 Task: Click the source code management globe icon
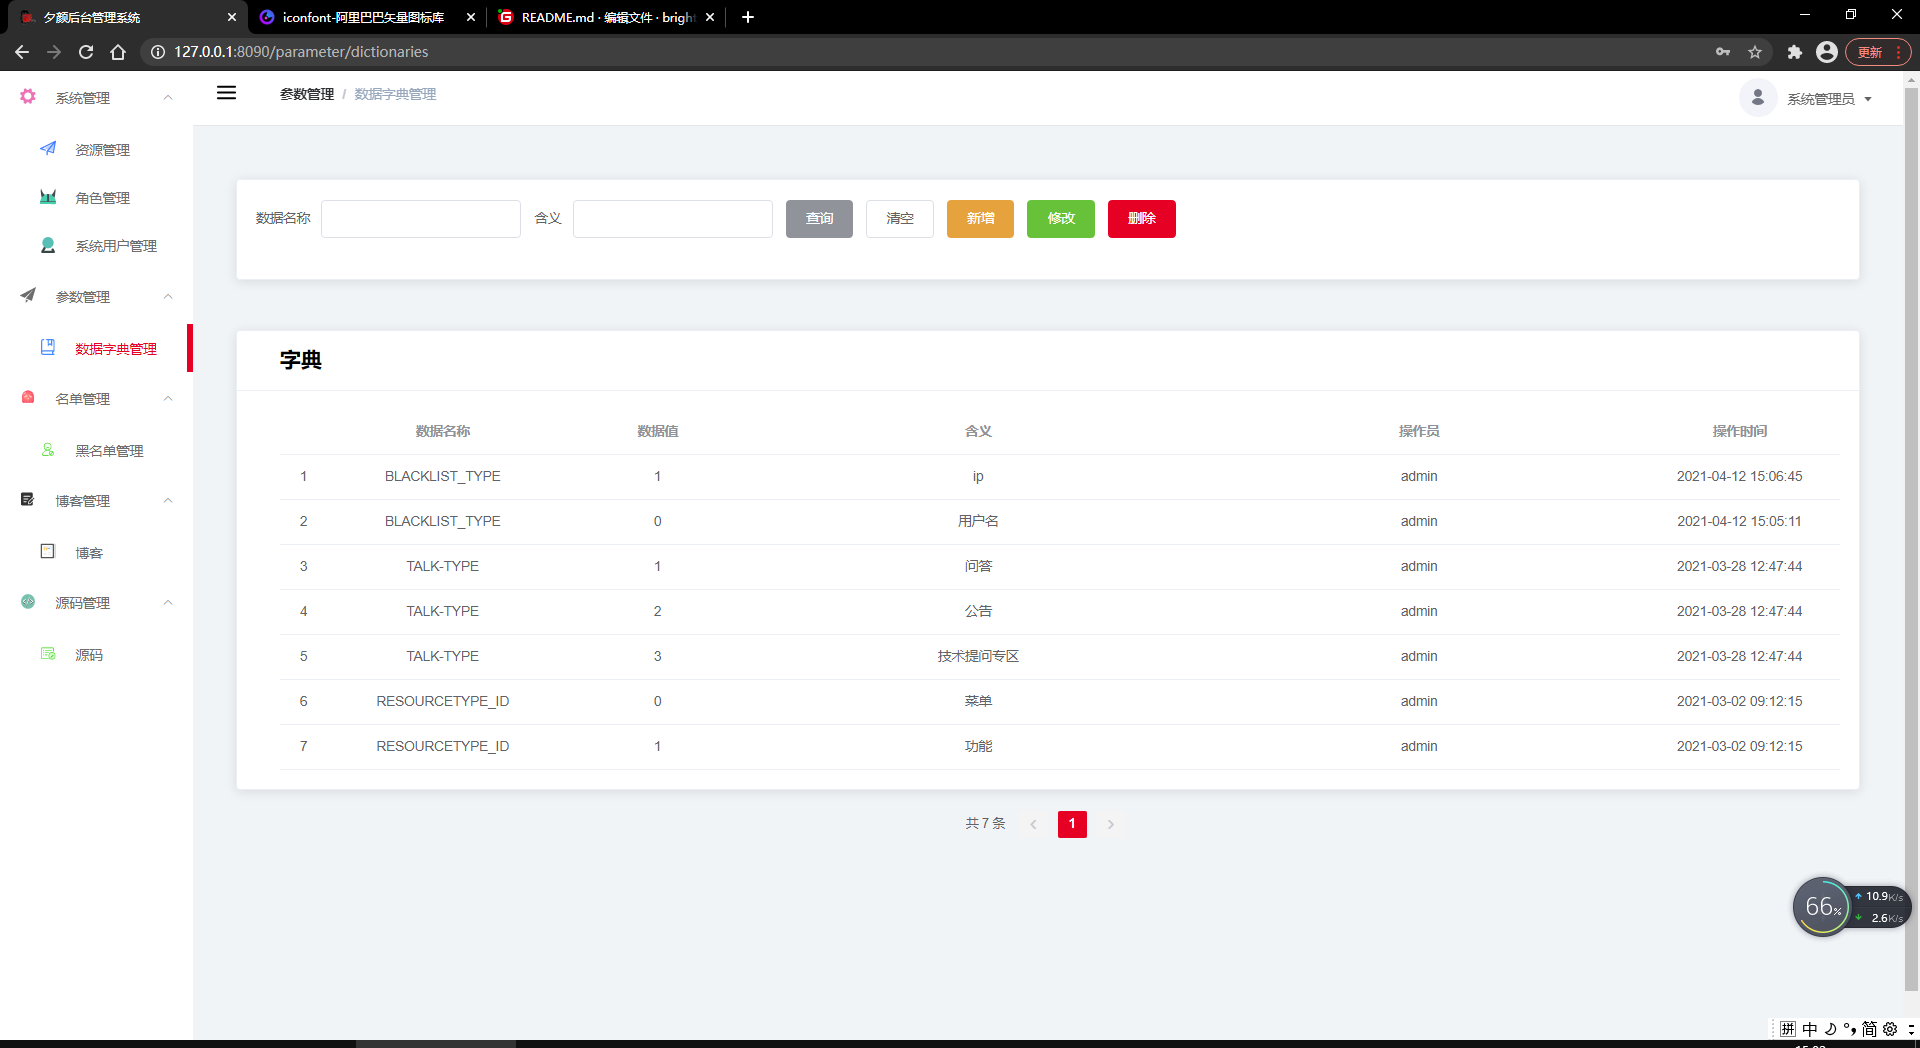coord(28,602)
